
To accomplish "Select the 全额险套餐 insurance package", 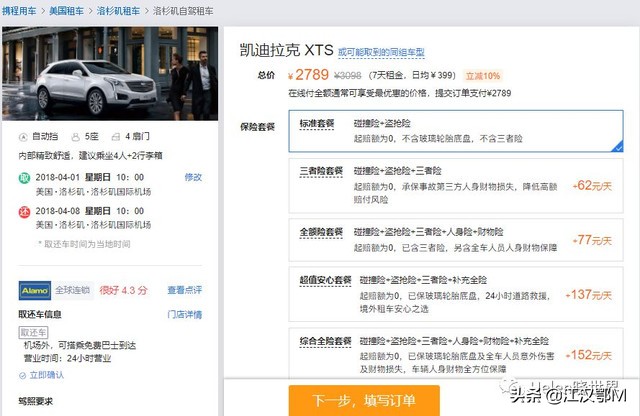I will [x=456, y=240].
